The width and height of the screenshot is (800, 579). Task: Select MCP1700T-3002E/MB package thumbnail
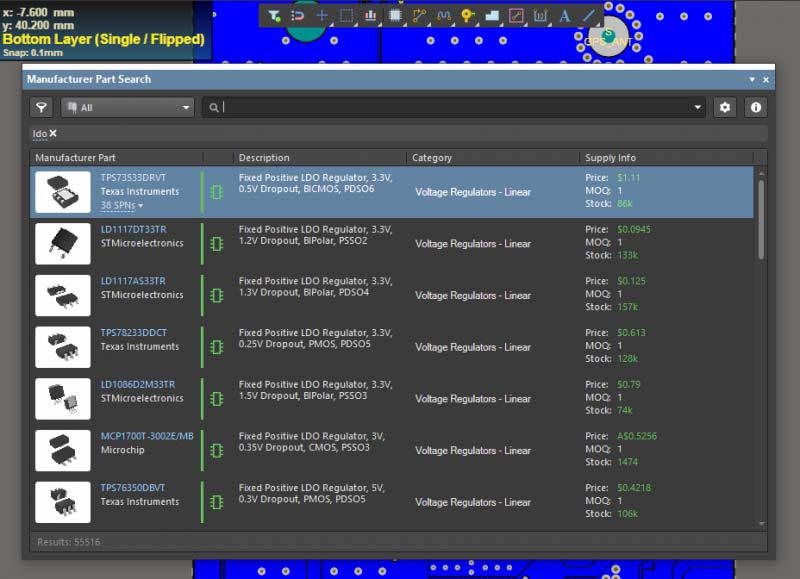point(63,450)
